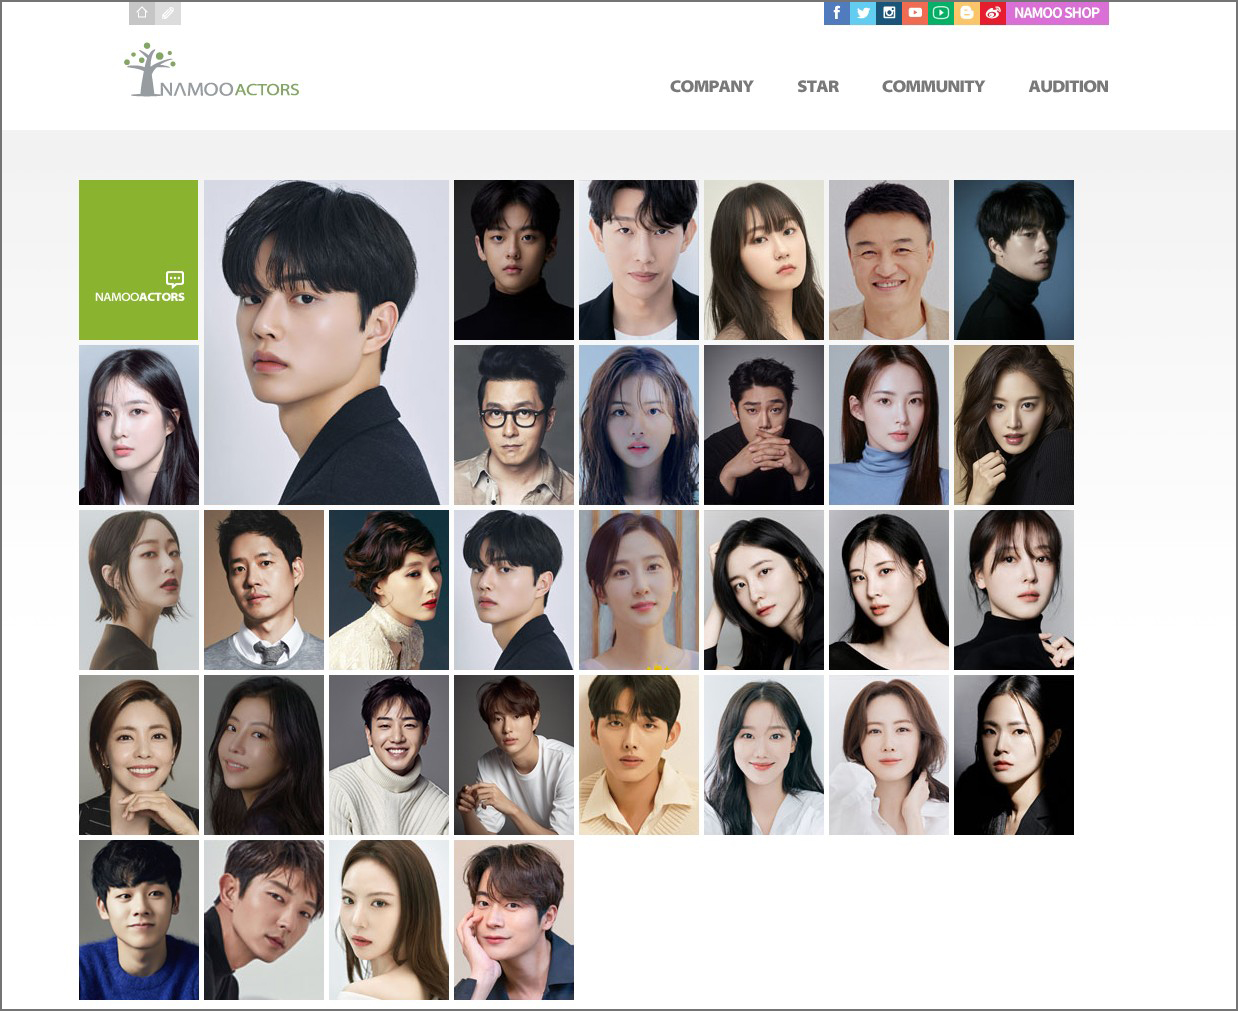
Task: Open the Instagram social link
Action: tap(889, 13)
